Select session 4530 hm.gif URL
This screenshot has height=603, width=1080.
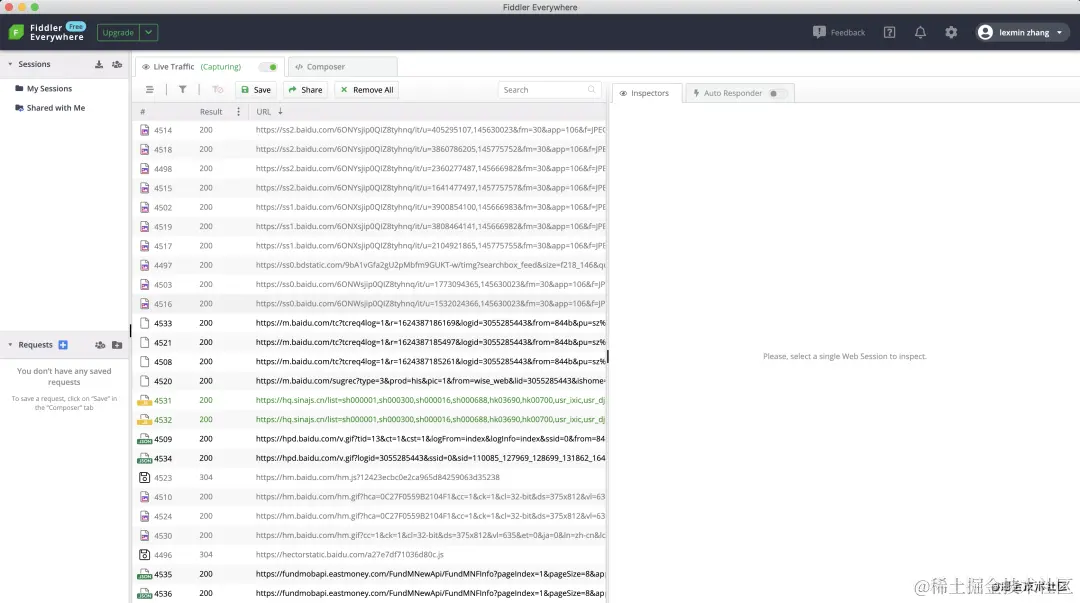(430, 535)
